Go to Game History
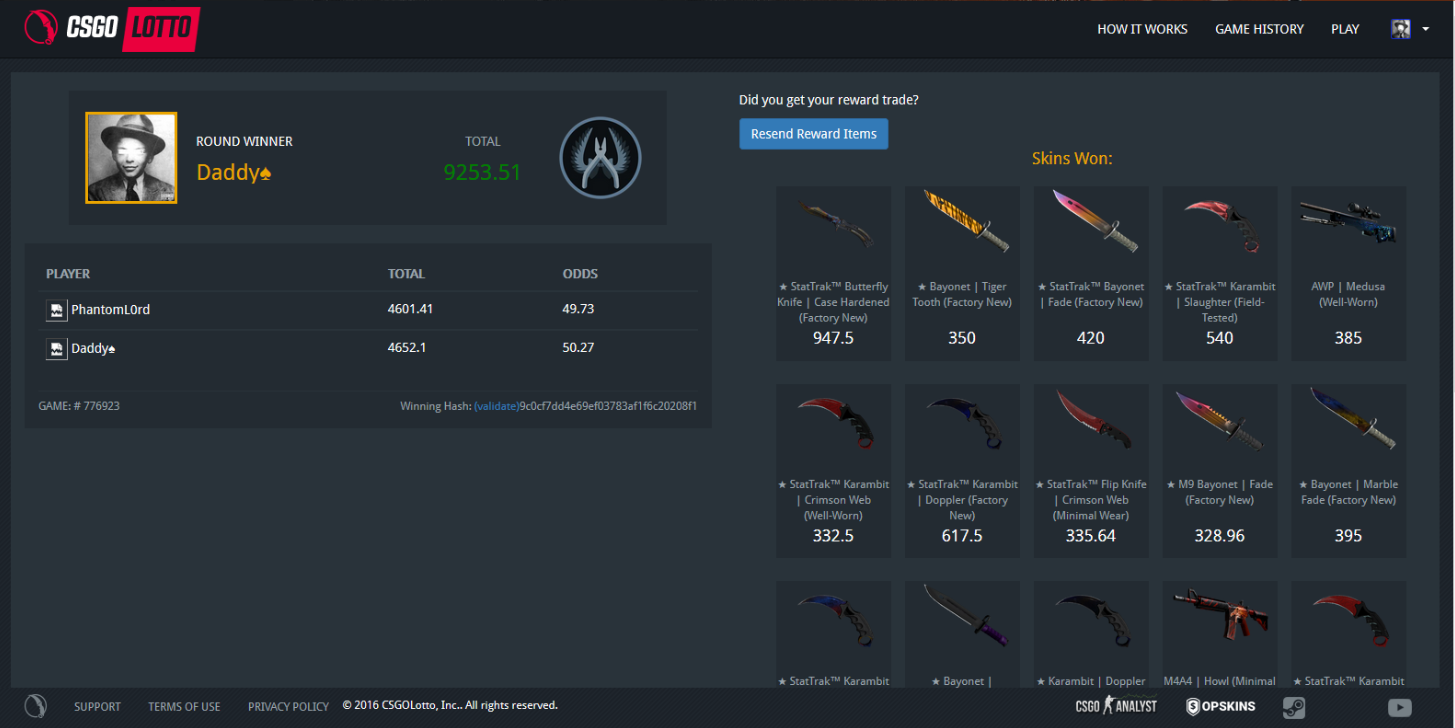Screen dimensions: 1455x728 tap(1259, 29)
